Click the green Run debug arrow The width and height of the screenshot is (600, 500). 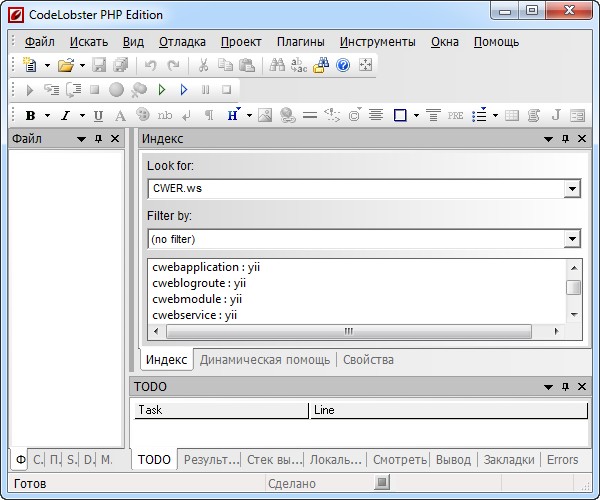tap(162, 90)
